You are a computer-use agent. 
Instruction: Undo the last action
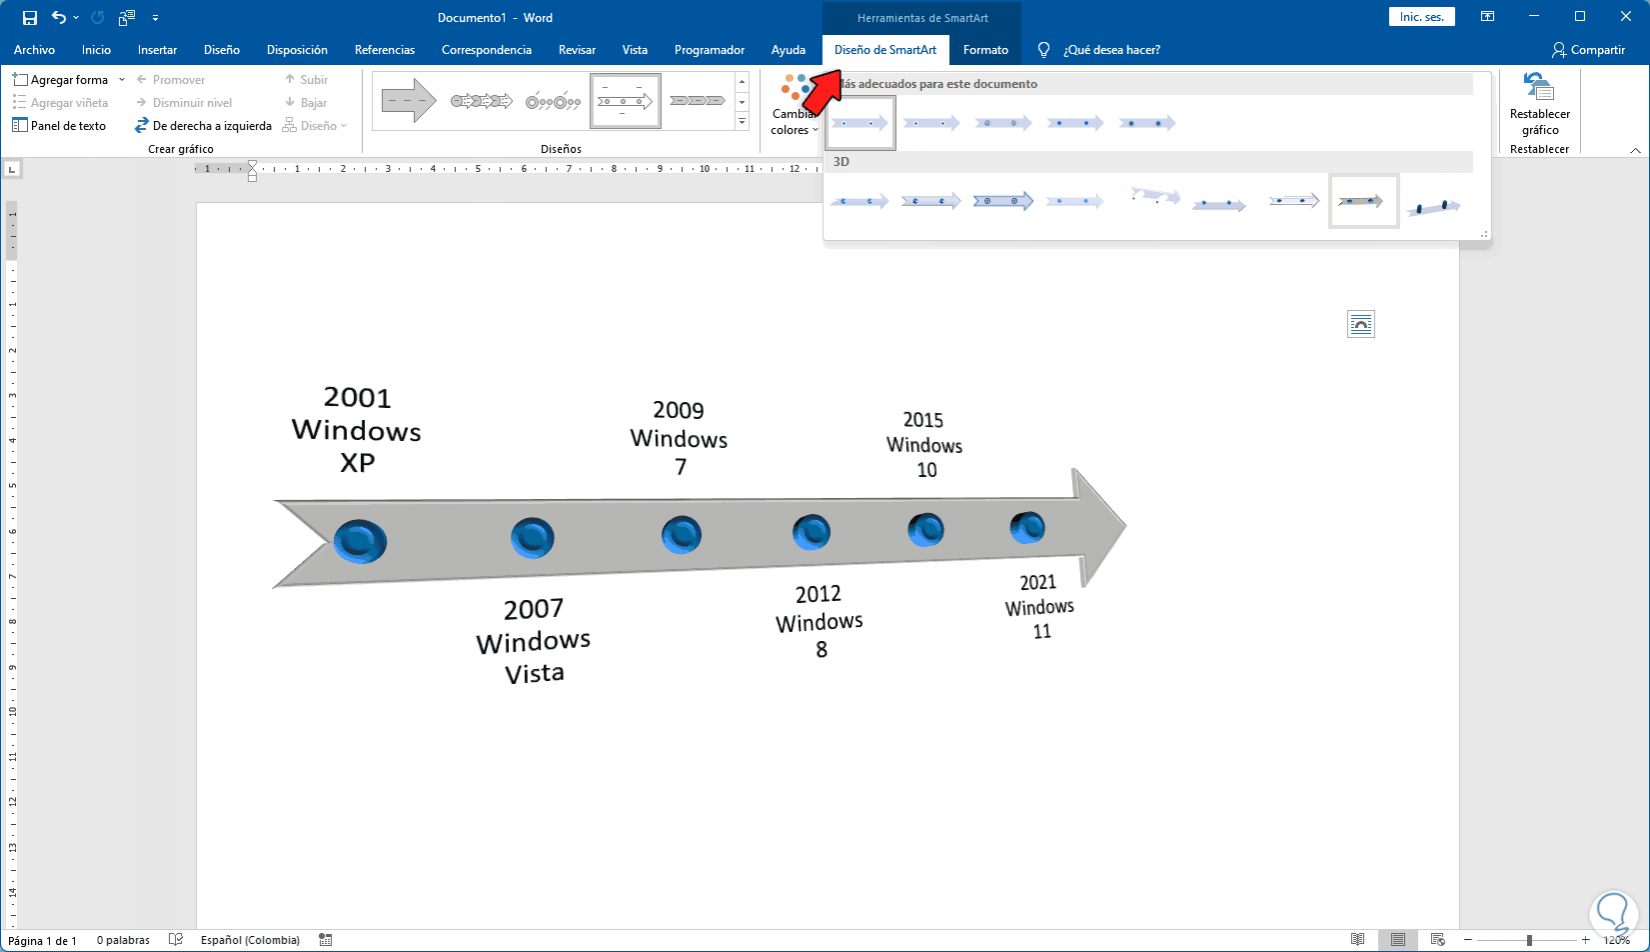tap(59, 18)
